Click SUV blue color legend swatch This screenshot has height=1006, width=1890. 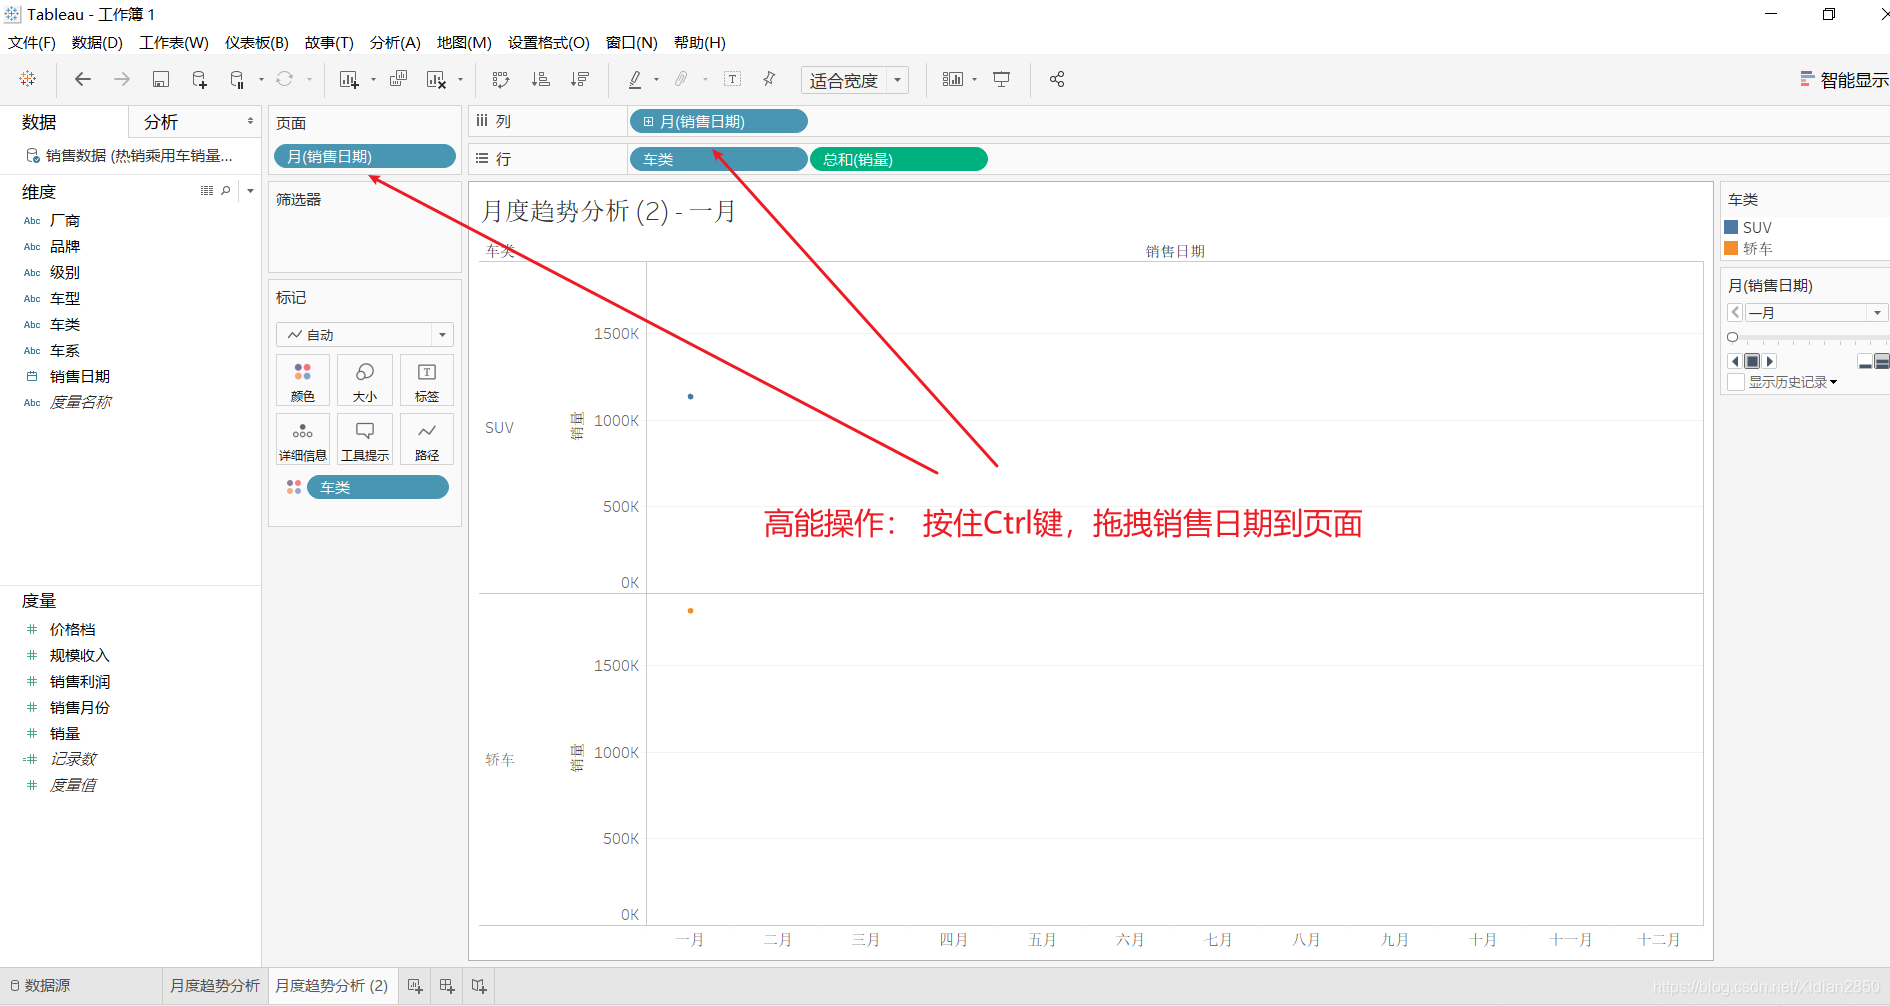point(1731,227)
